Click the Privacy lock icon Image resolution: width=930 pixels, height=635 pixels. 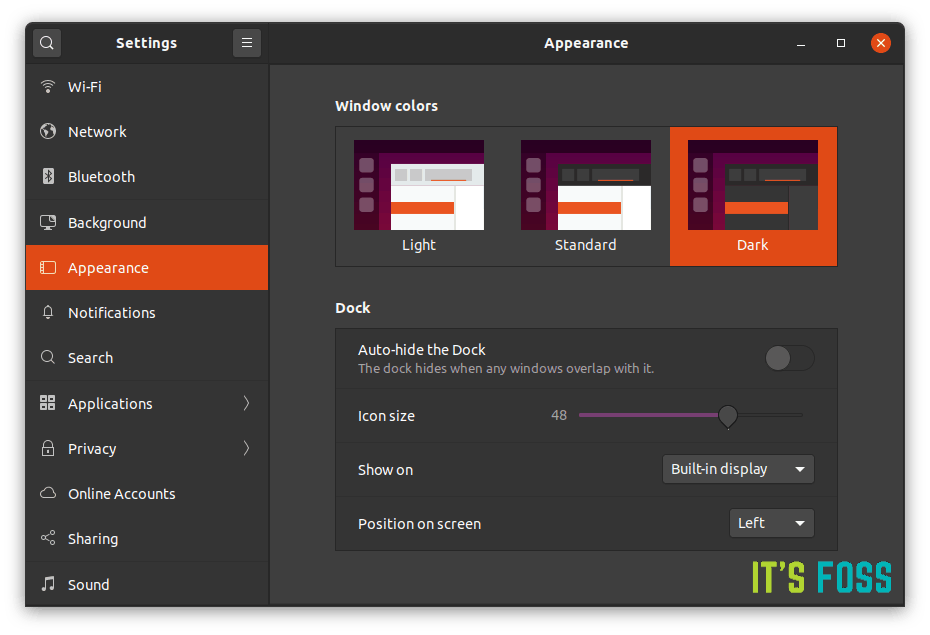pos(47,448)
